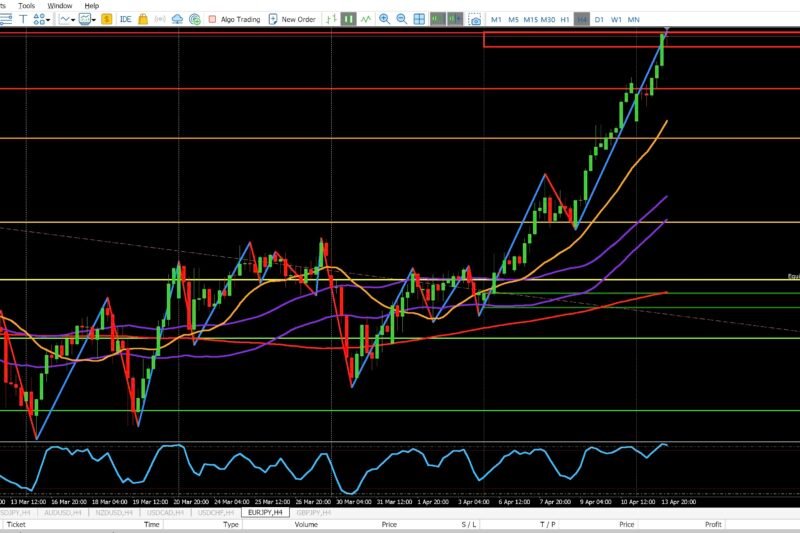This screenshot has width=800, height=533.
Task: Zoom out of the chart
Action: coord(402,19)
